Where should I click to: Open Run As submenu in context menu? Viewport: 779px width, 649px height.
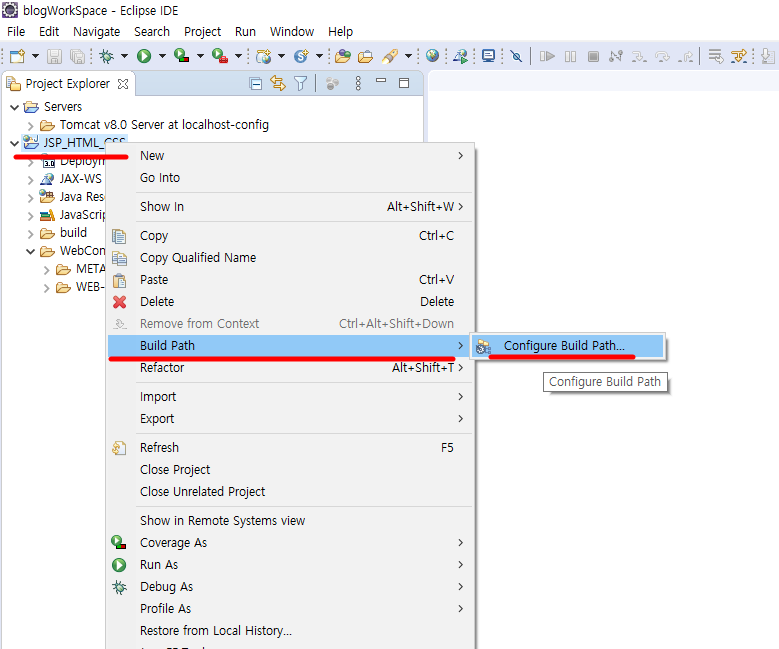pos(290,565)
